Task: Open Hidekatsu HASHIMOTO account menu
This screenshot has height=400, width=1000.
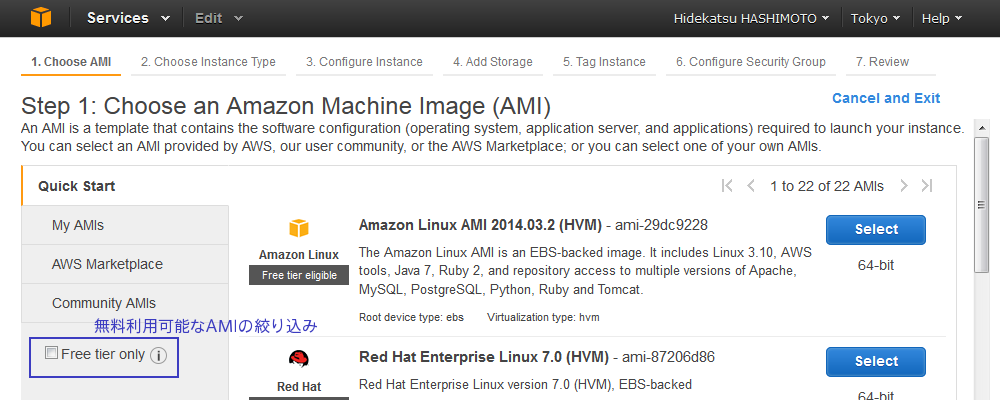Action: point(751,19)
